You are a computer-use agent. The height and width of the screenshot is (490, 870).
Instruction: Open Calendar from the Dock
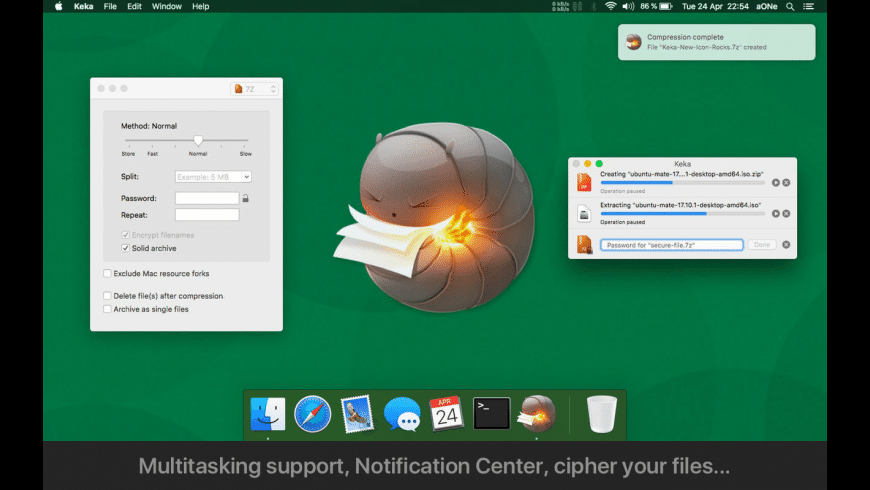(446, 414)
